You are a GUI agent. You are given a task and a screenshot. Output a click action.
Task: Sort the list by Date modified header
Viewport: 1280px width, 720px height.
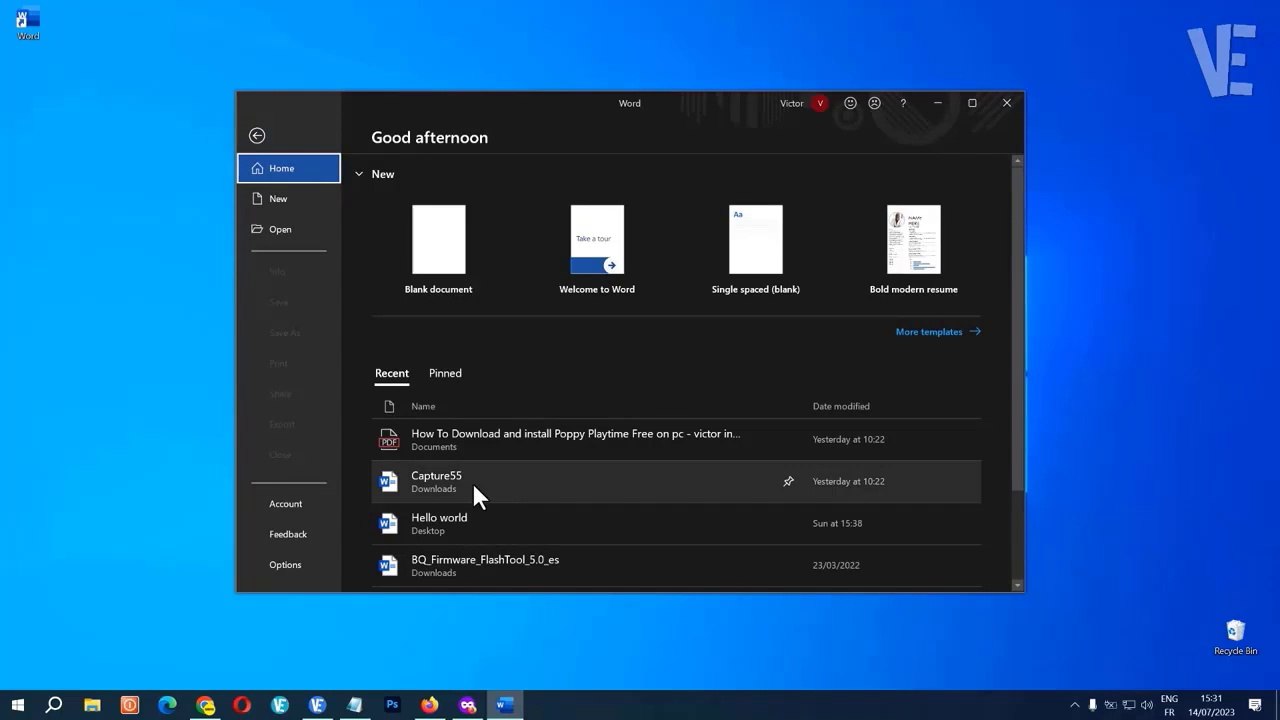coord(841,406)
